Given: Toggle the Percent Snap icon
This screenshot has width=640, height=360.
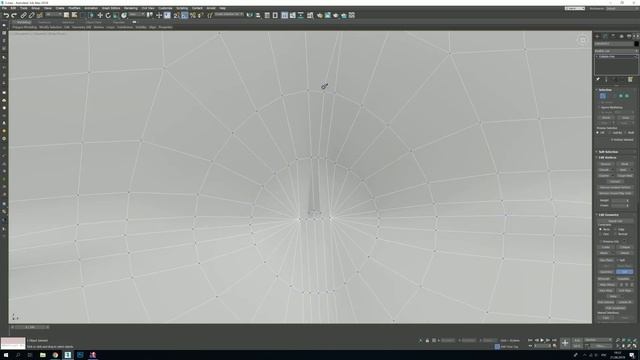Looking at the screenshot, I should pyautogui.click(x=193, y=15).
